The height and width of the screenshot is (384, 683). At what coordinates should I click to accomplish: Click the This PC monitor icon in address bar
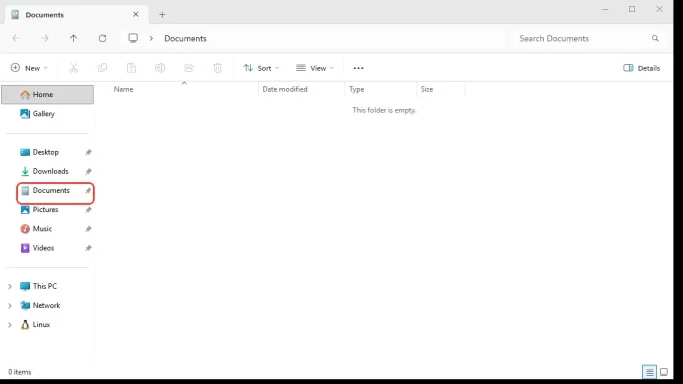(x=133, y=38)
